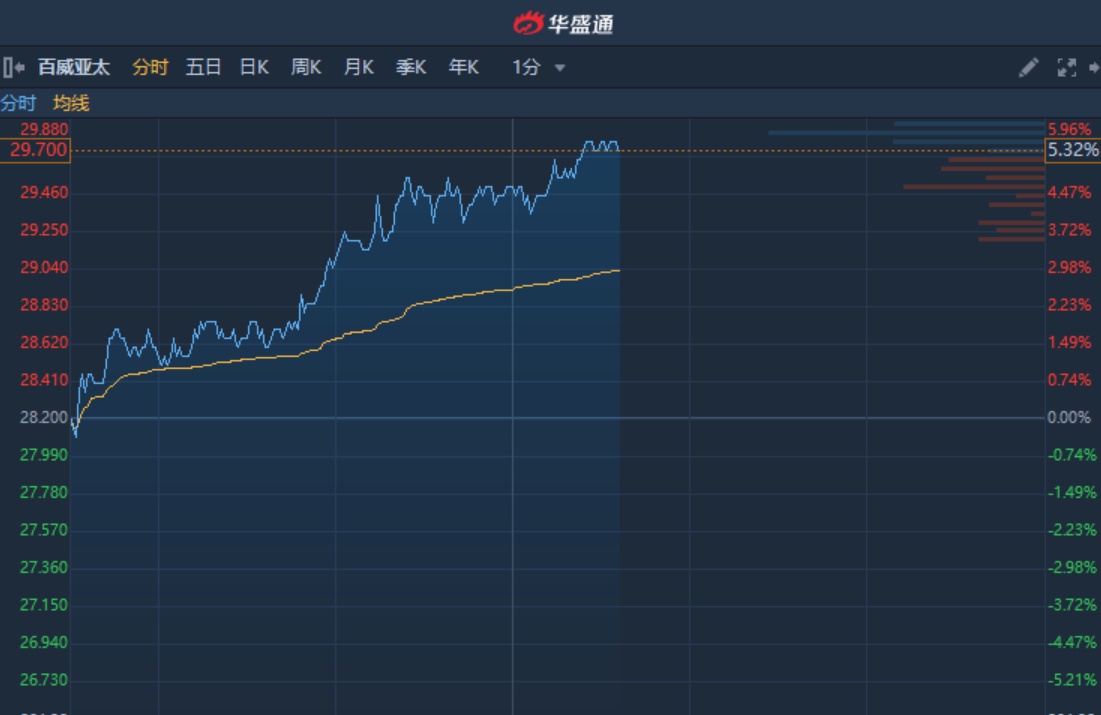Click the fullscreen expand chart icon

pos(1067,68)
